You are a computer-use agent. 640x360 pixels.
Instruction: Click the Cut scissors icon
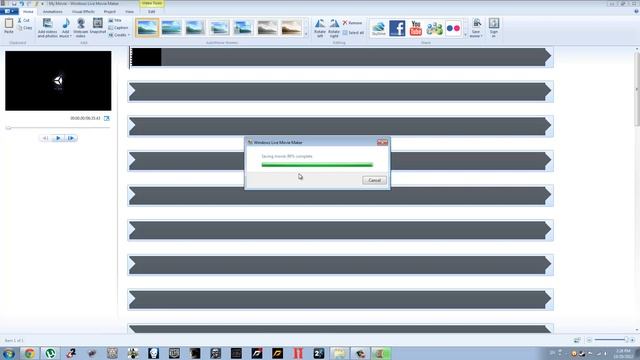(x=19, y=20)
